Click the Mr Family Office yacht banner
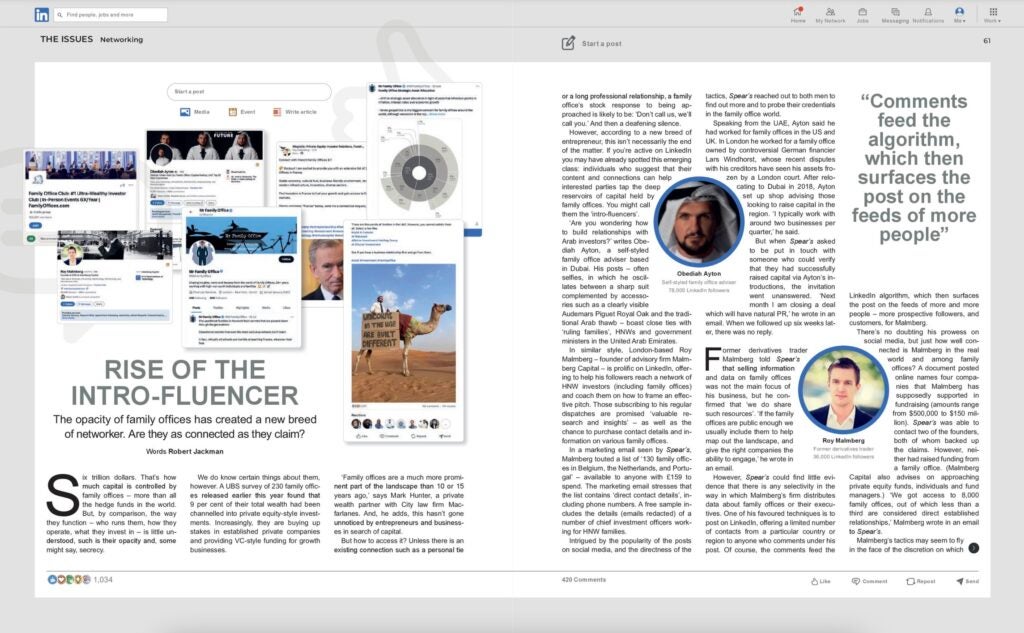Viewport: 1024px width, 633px height. click(242, 235)
